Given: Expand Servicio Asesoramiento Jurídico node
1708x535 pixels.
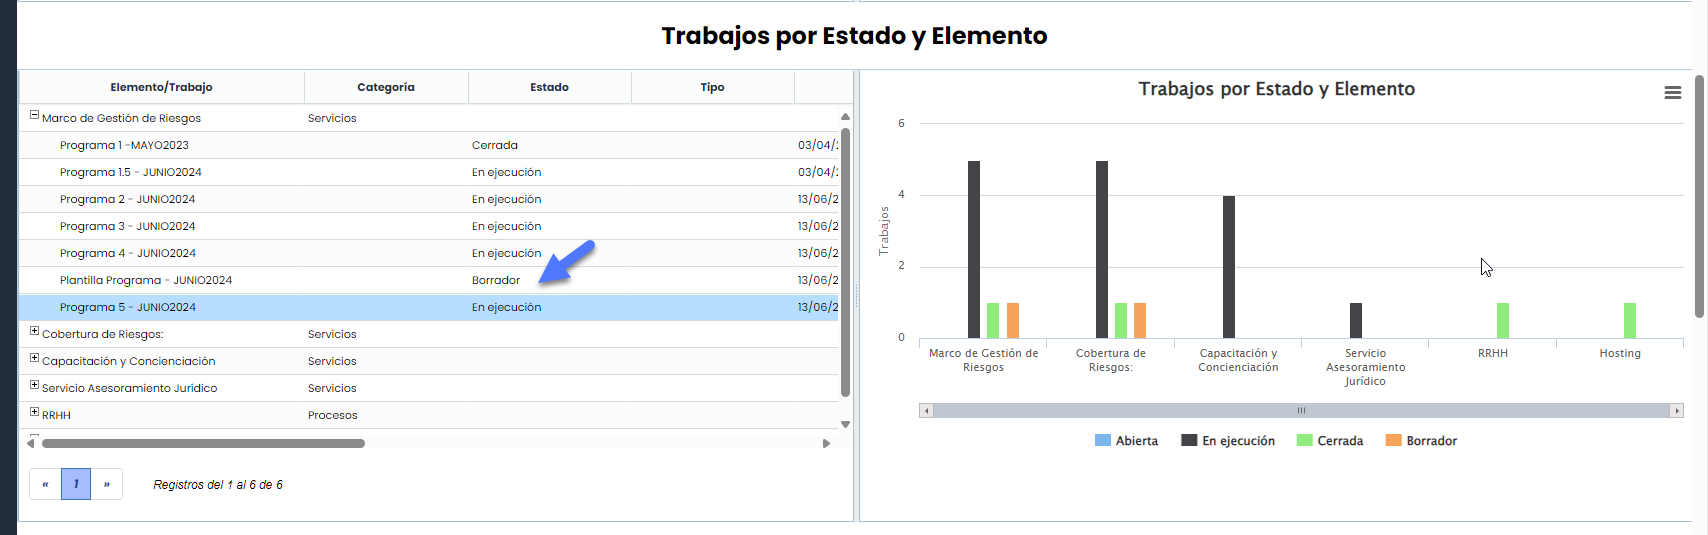Looking at the screenshot, I should (34, 386).
